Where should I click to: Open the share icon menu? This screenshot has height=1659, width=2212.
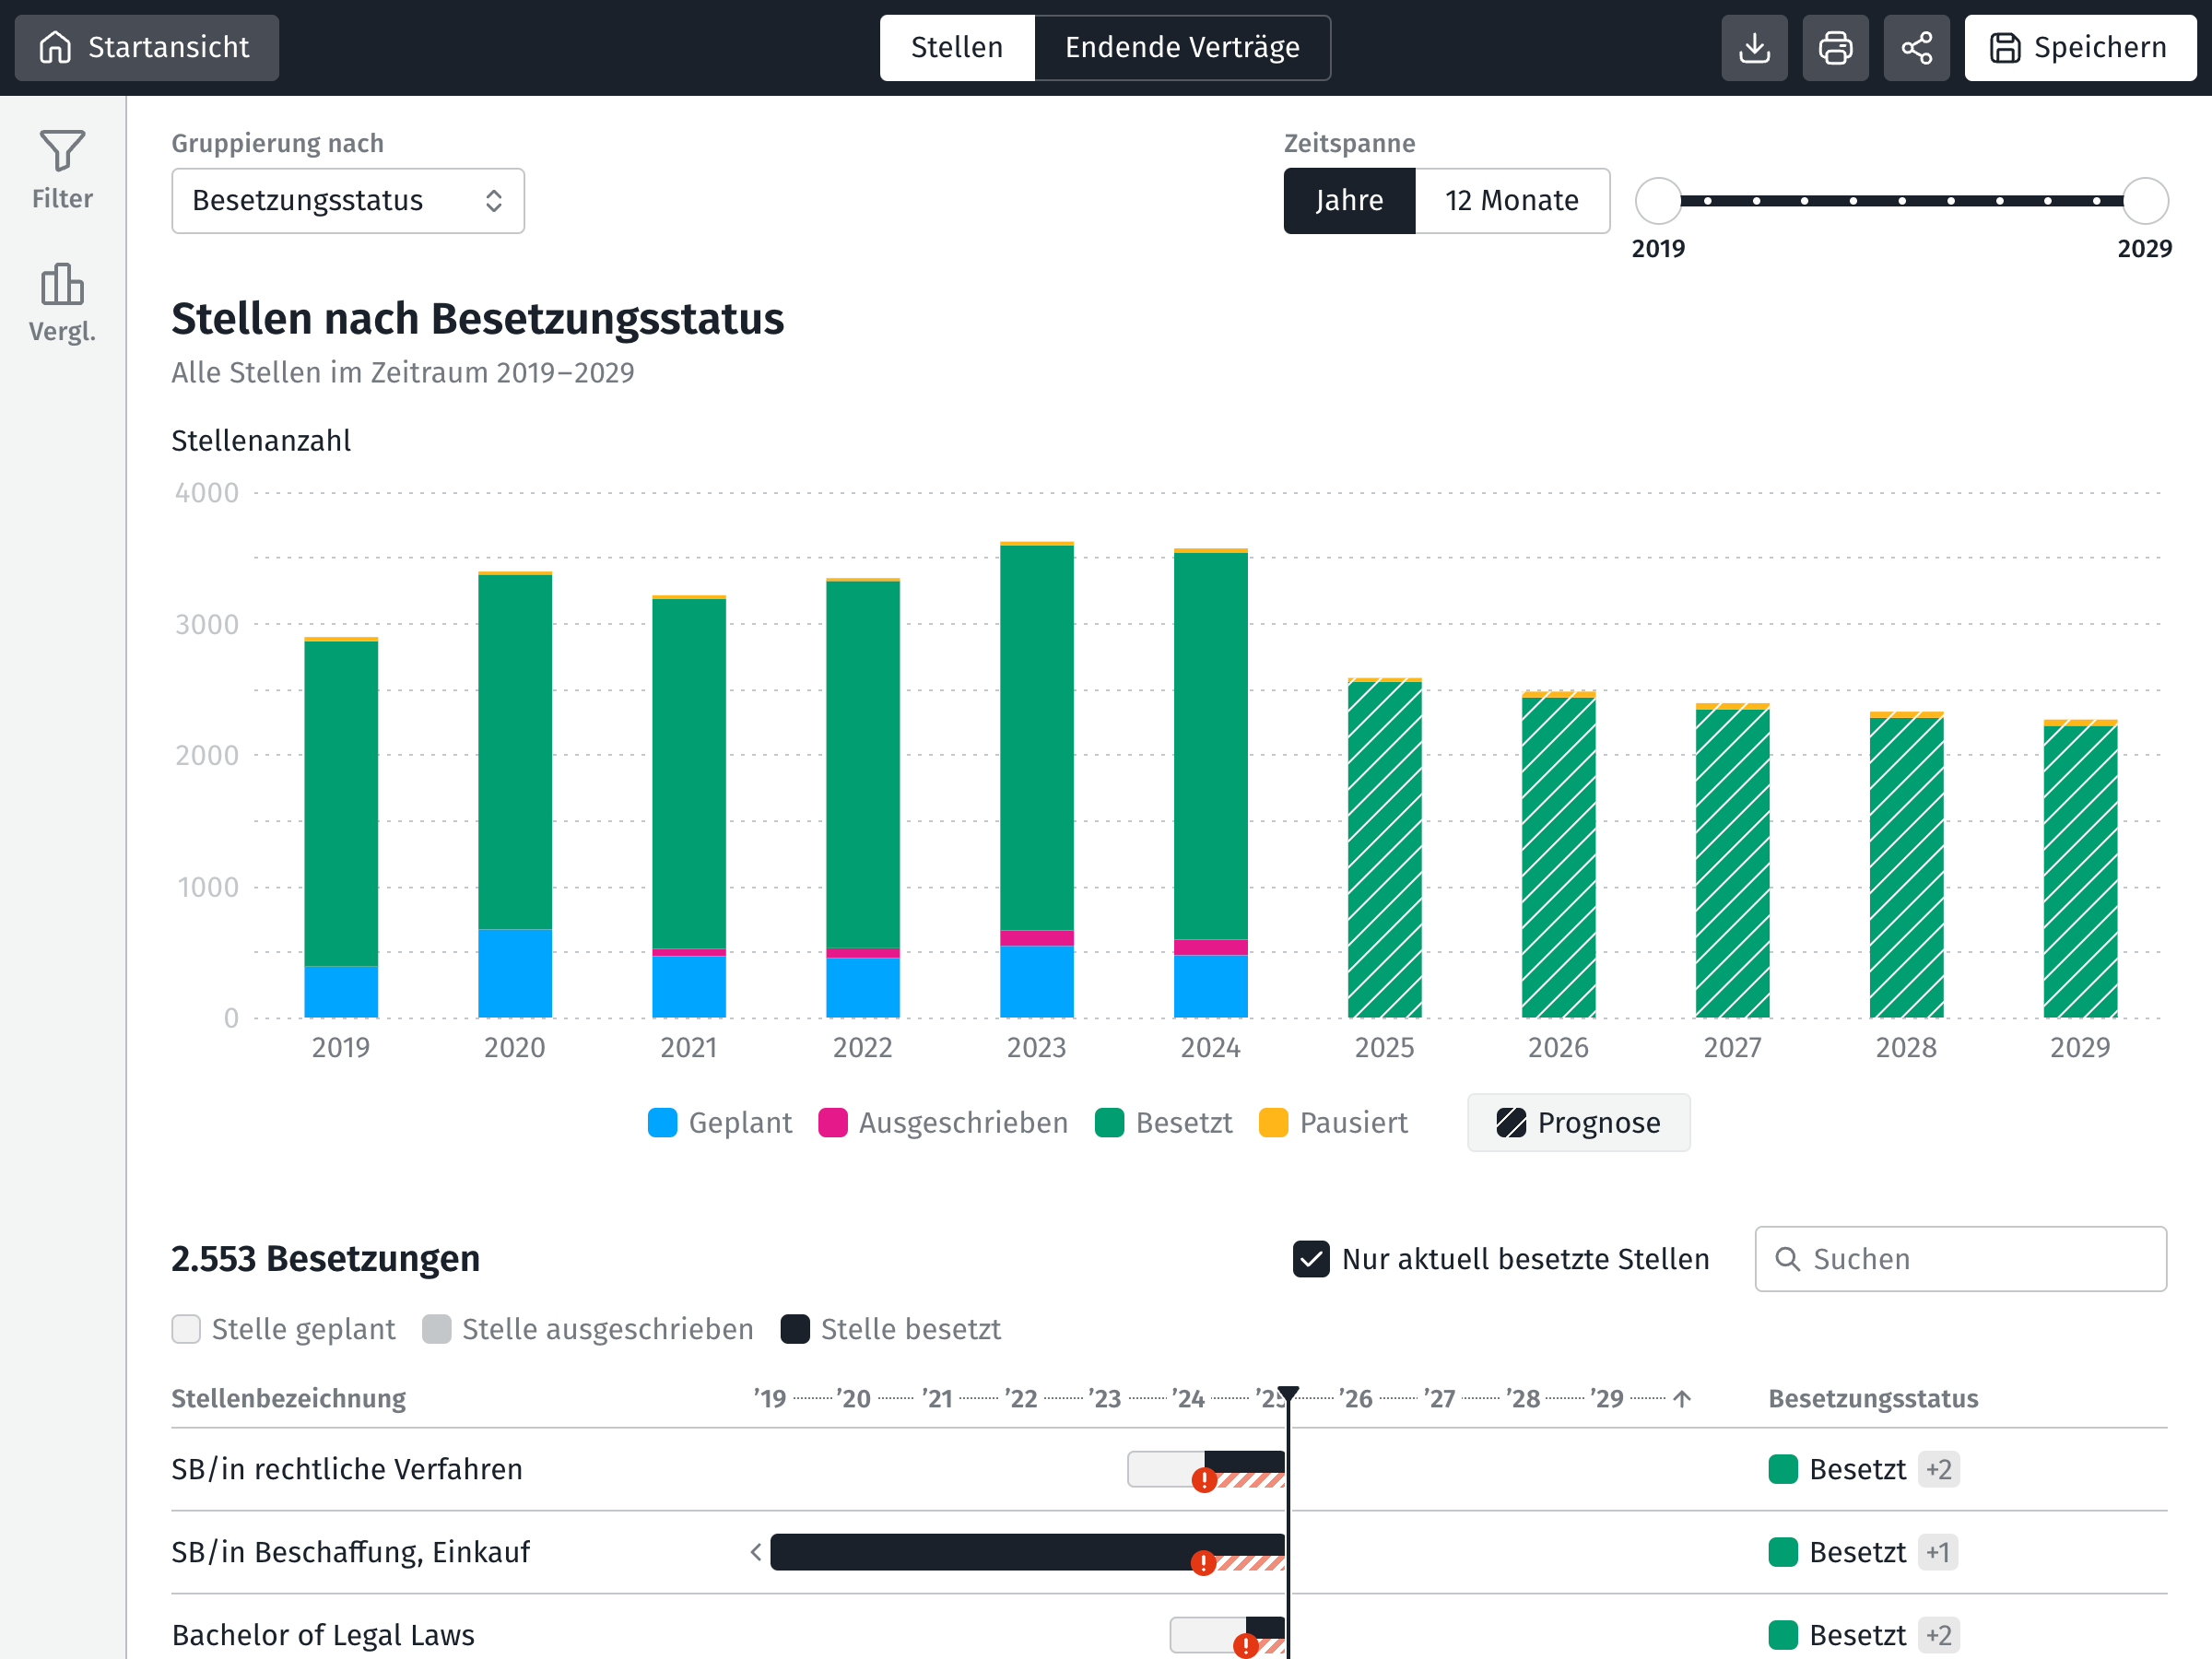pos(1916,47)
